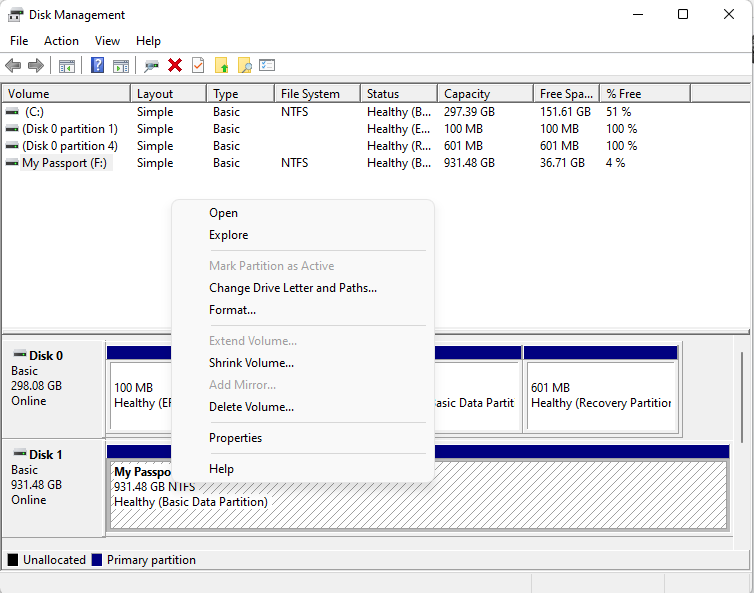Sort by the File System column header
Image resolution: width=754 pixels, height=593 pixels.
318,94
